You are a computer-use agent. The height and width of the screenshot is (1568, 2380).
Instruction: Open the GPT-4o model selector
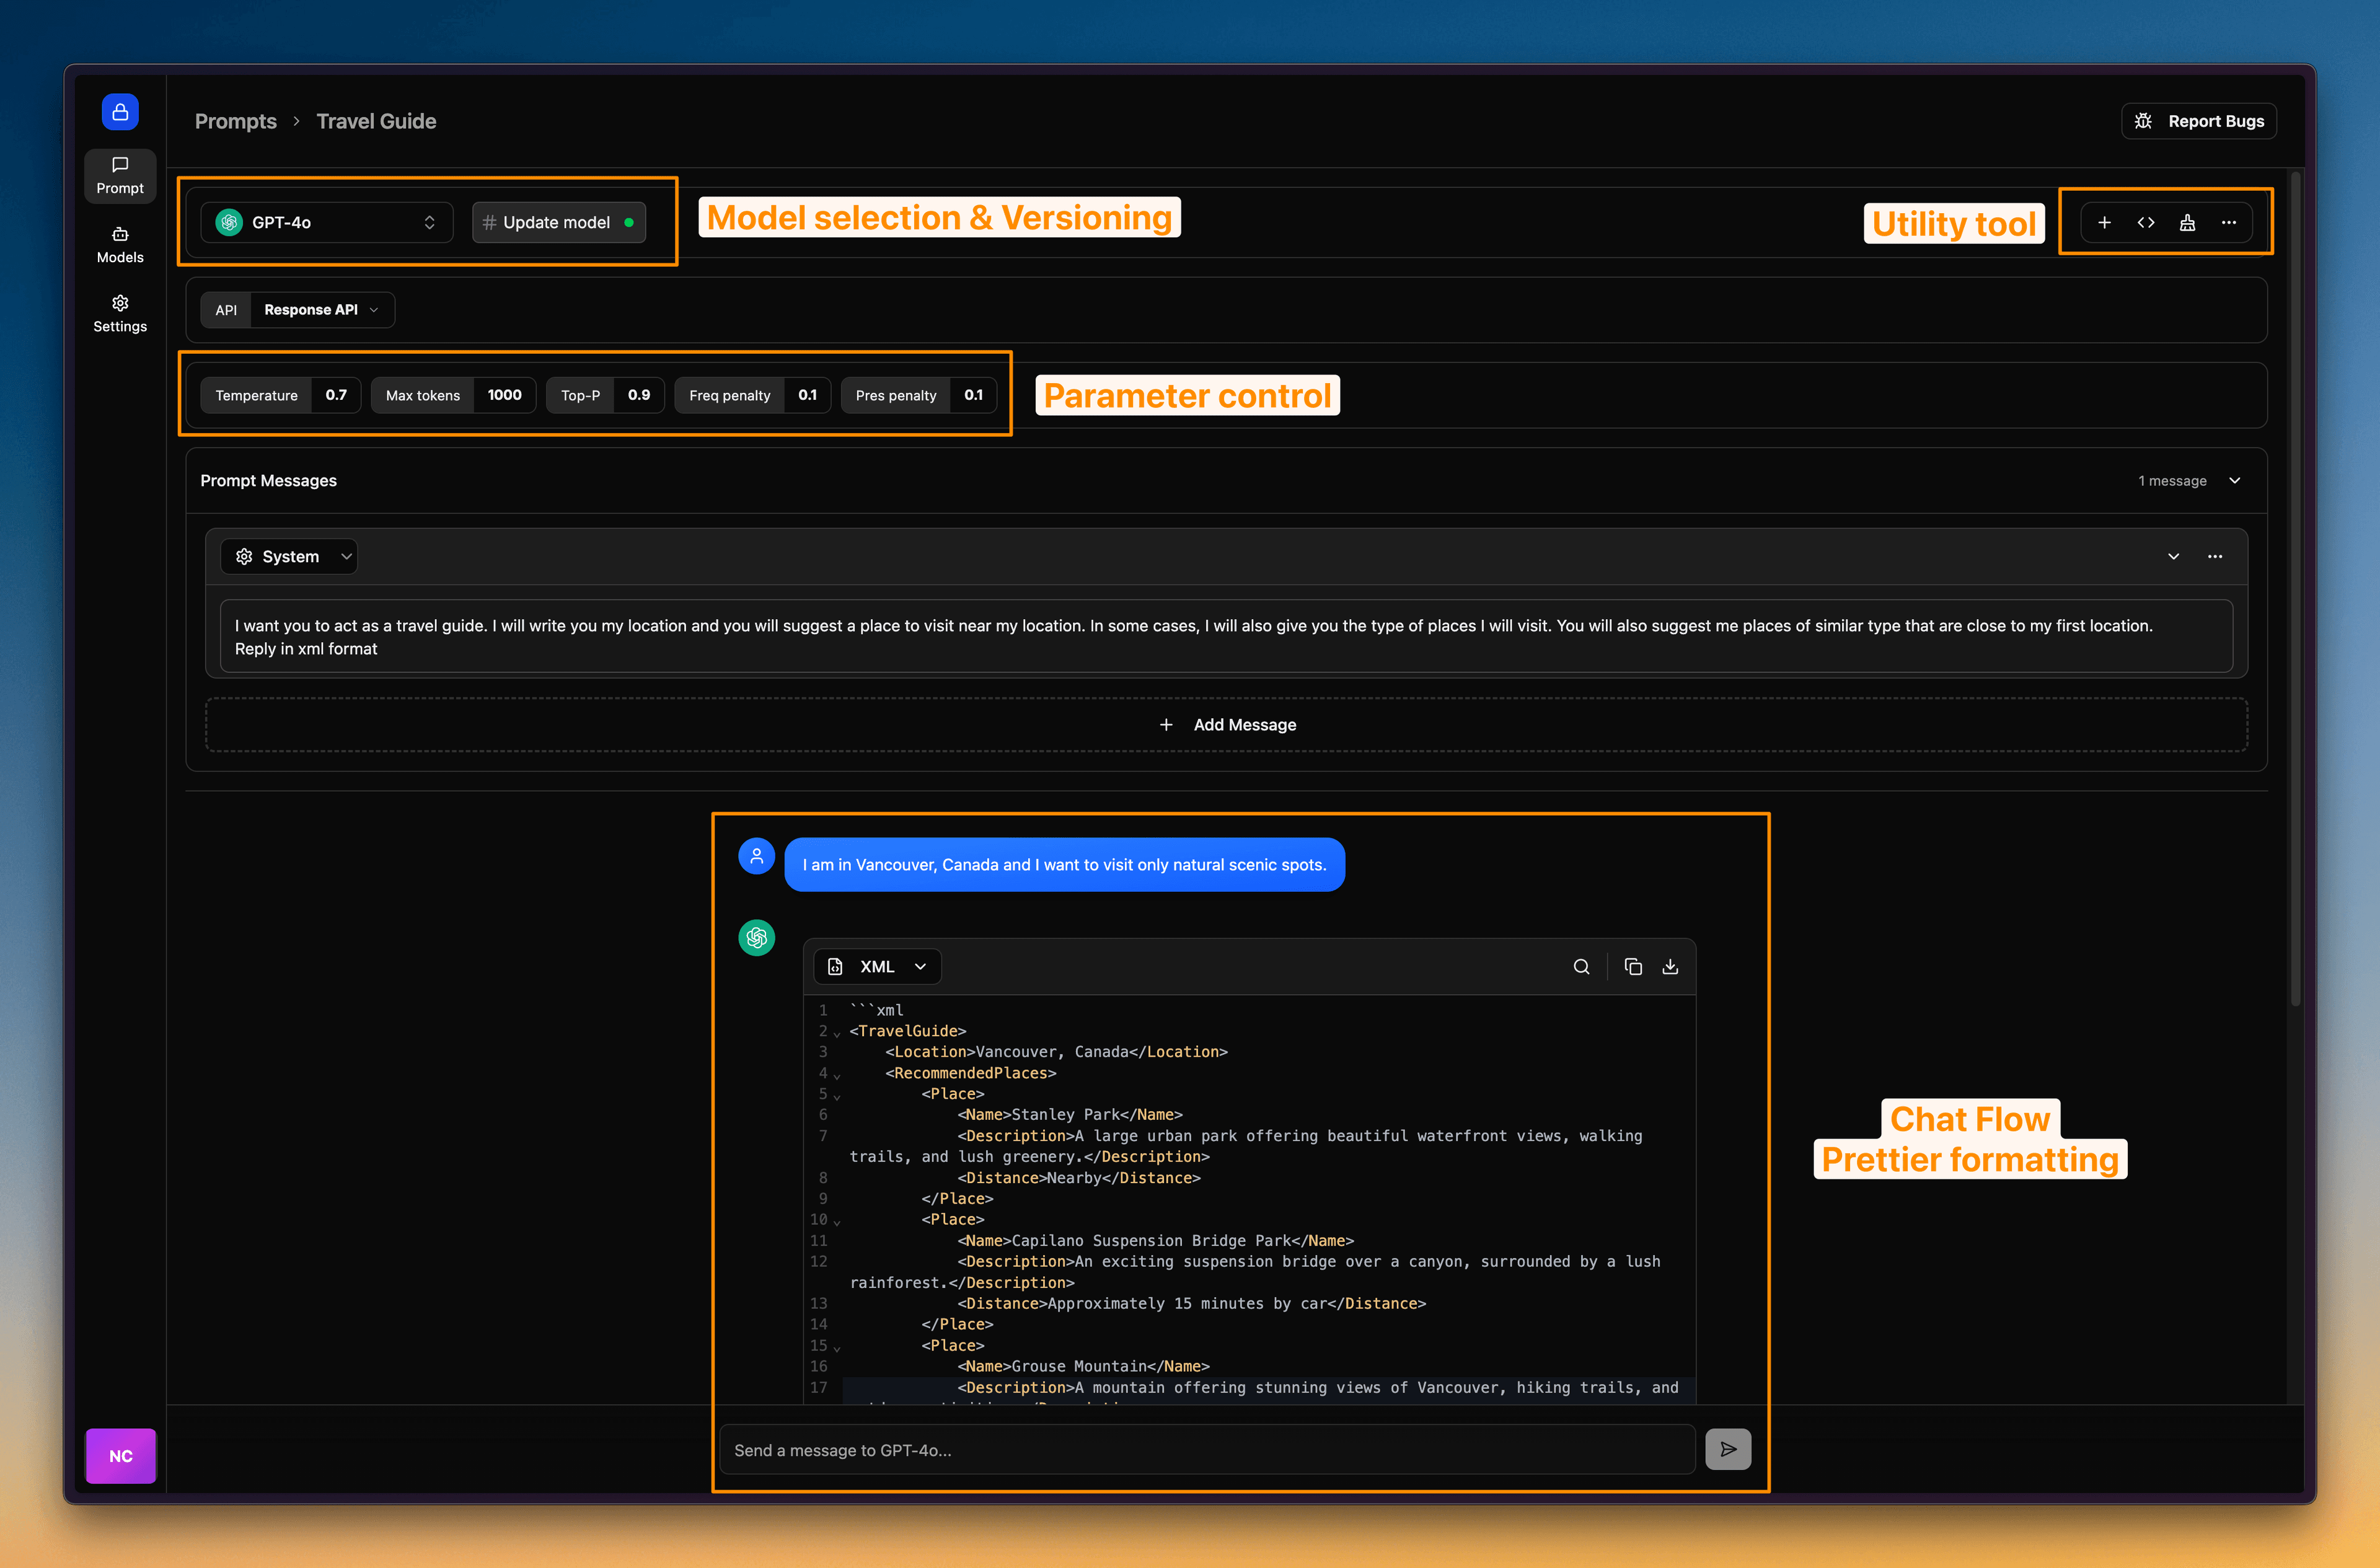point(327,222)
